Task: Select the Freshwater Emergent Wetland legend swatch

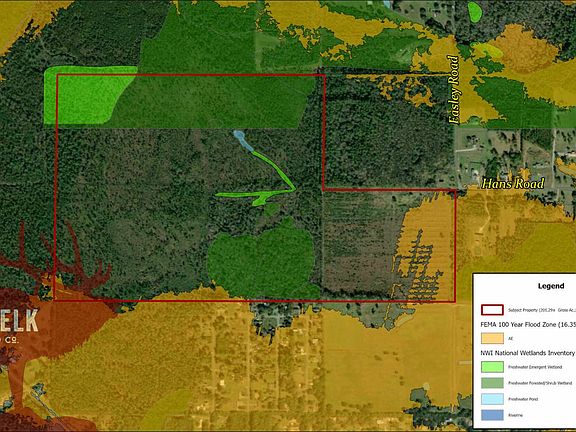Action: (492, 367)
